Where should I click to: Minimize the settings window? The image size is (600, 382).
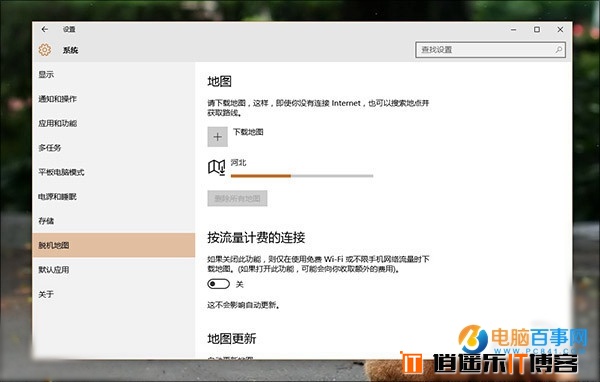[x=514, y=29]
